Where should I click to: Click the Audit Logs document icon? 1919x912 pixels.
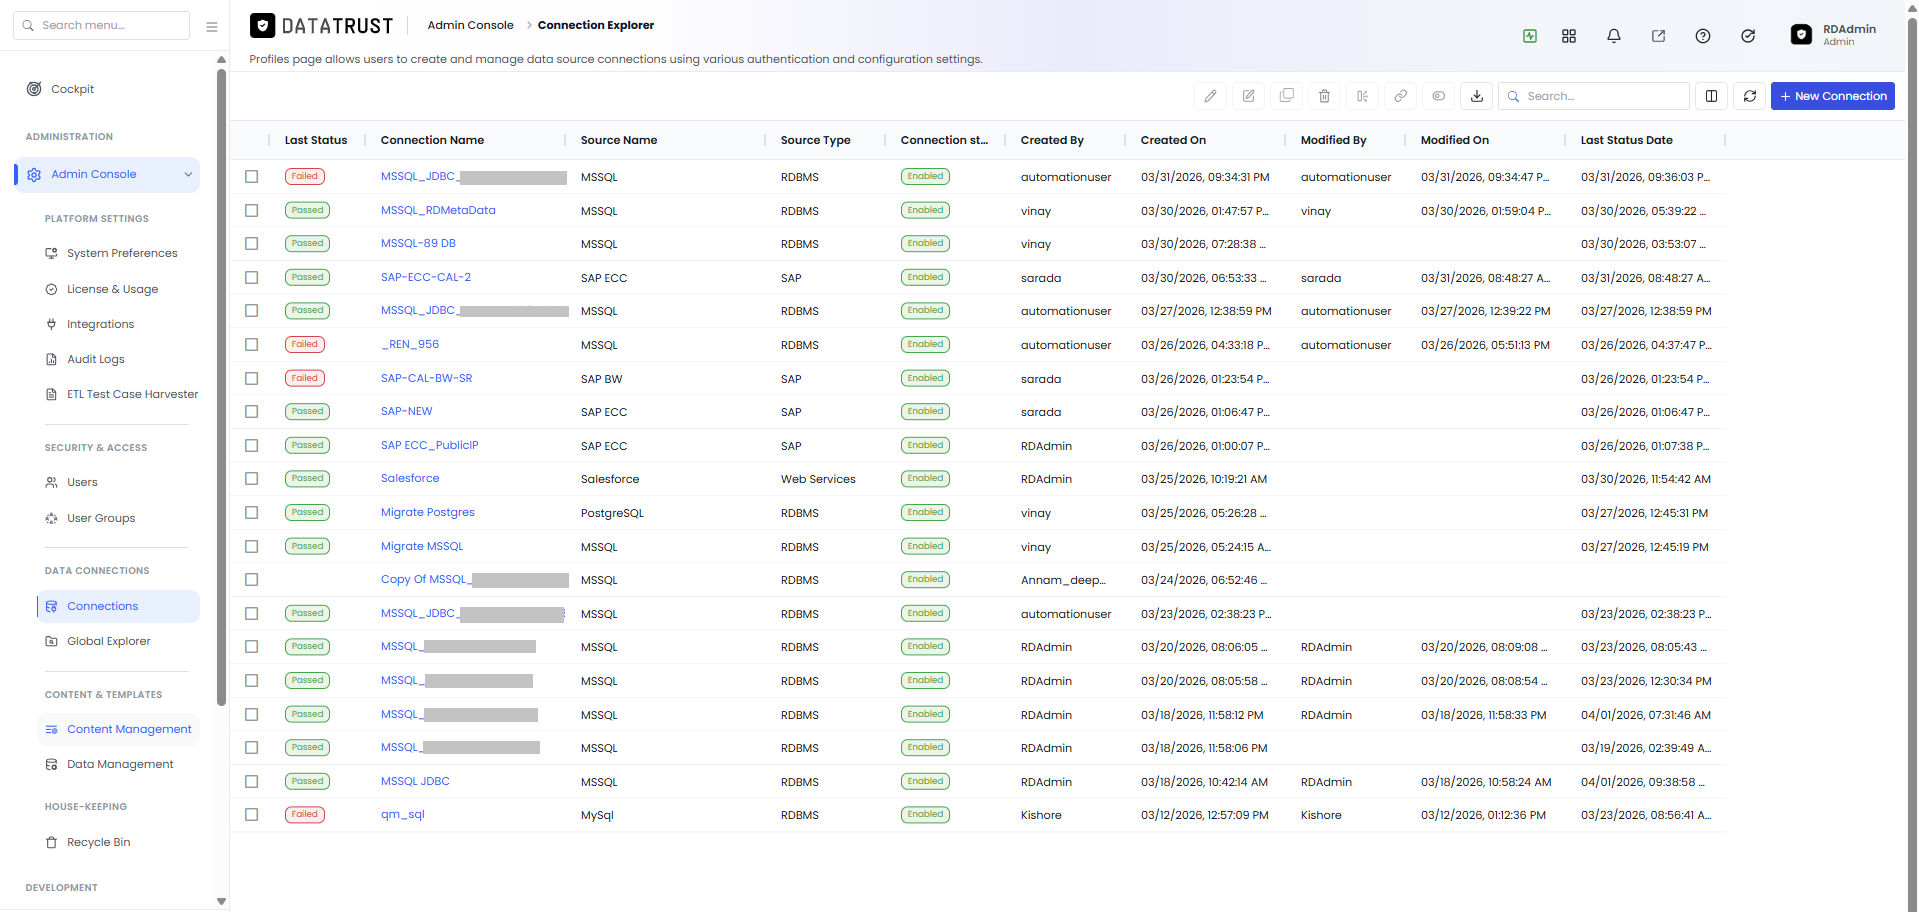(51, 359)
